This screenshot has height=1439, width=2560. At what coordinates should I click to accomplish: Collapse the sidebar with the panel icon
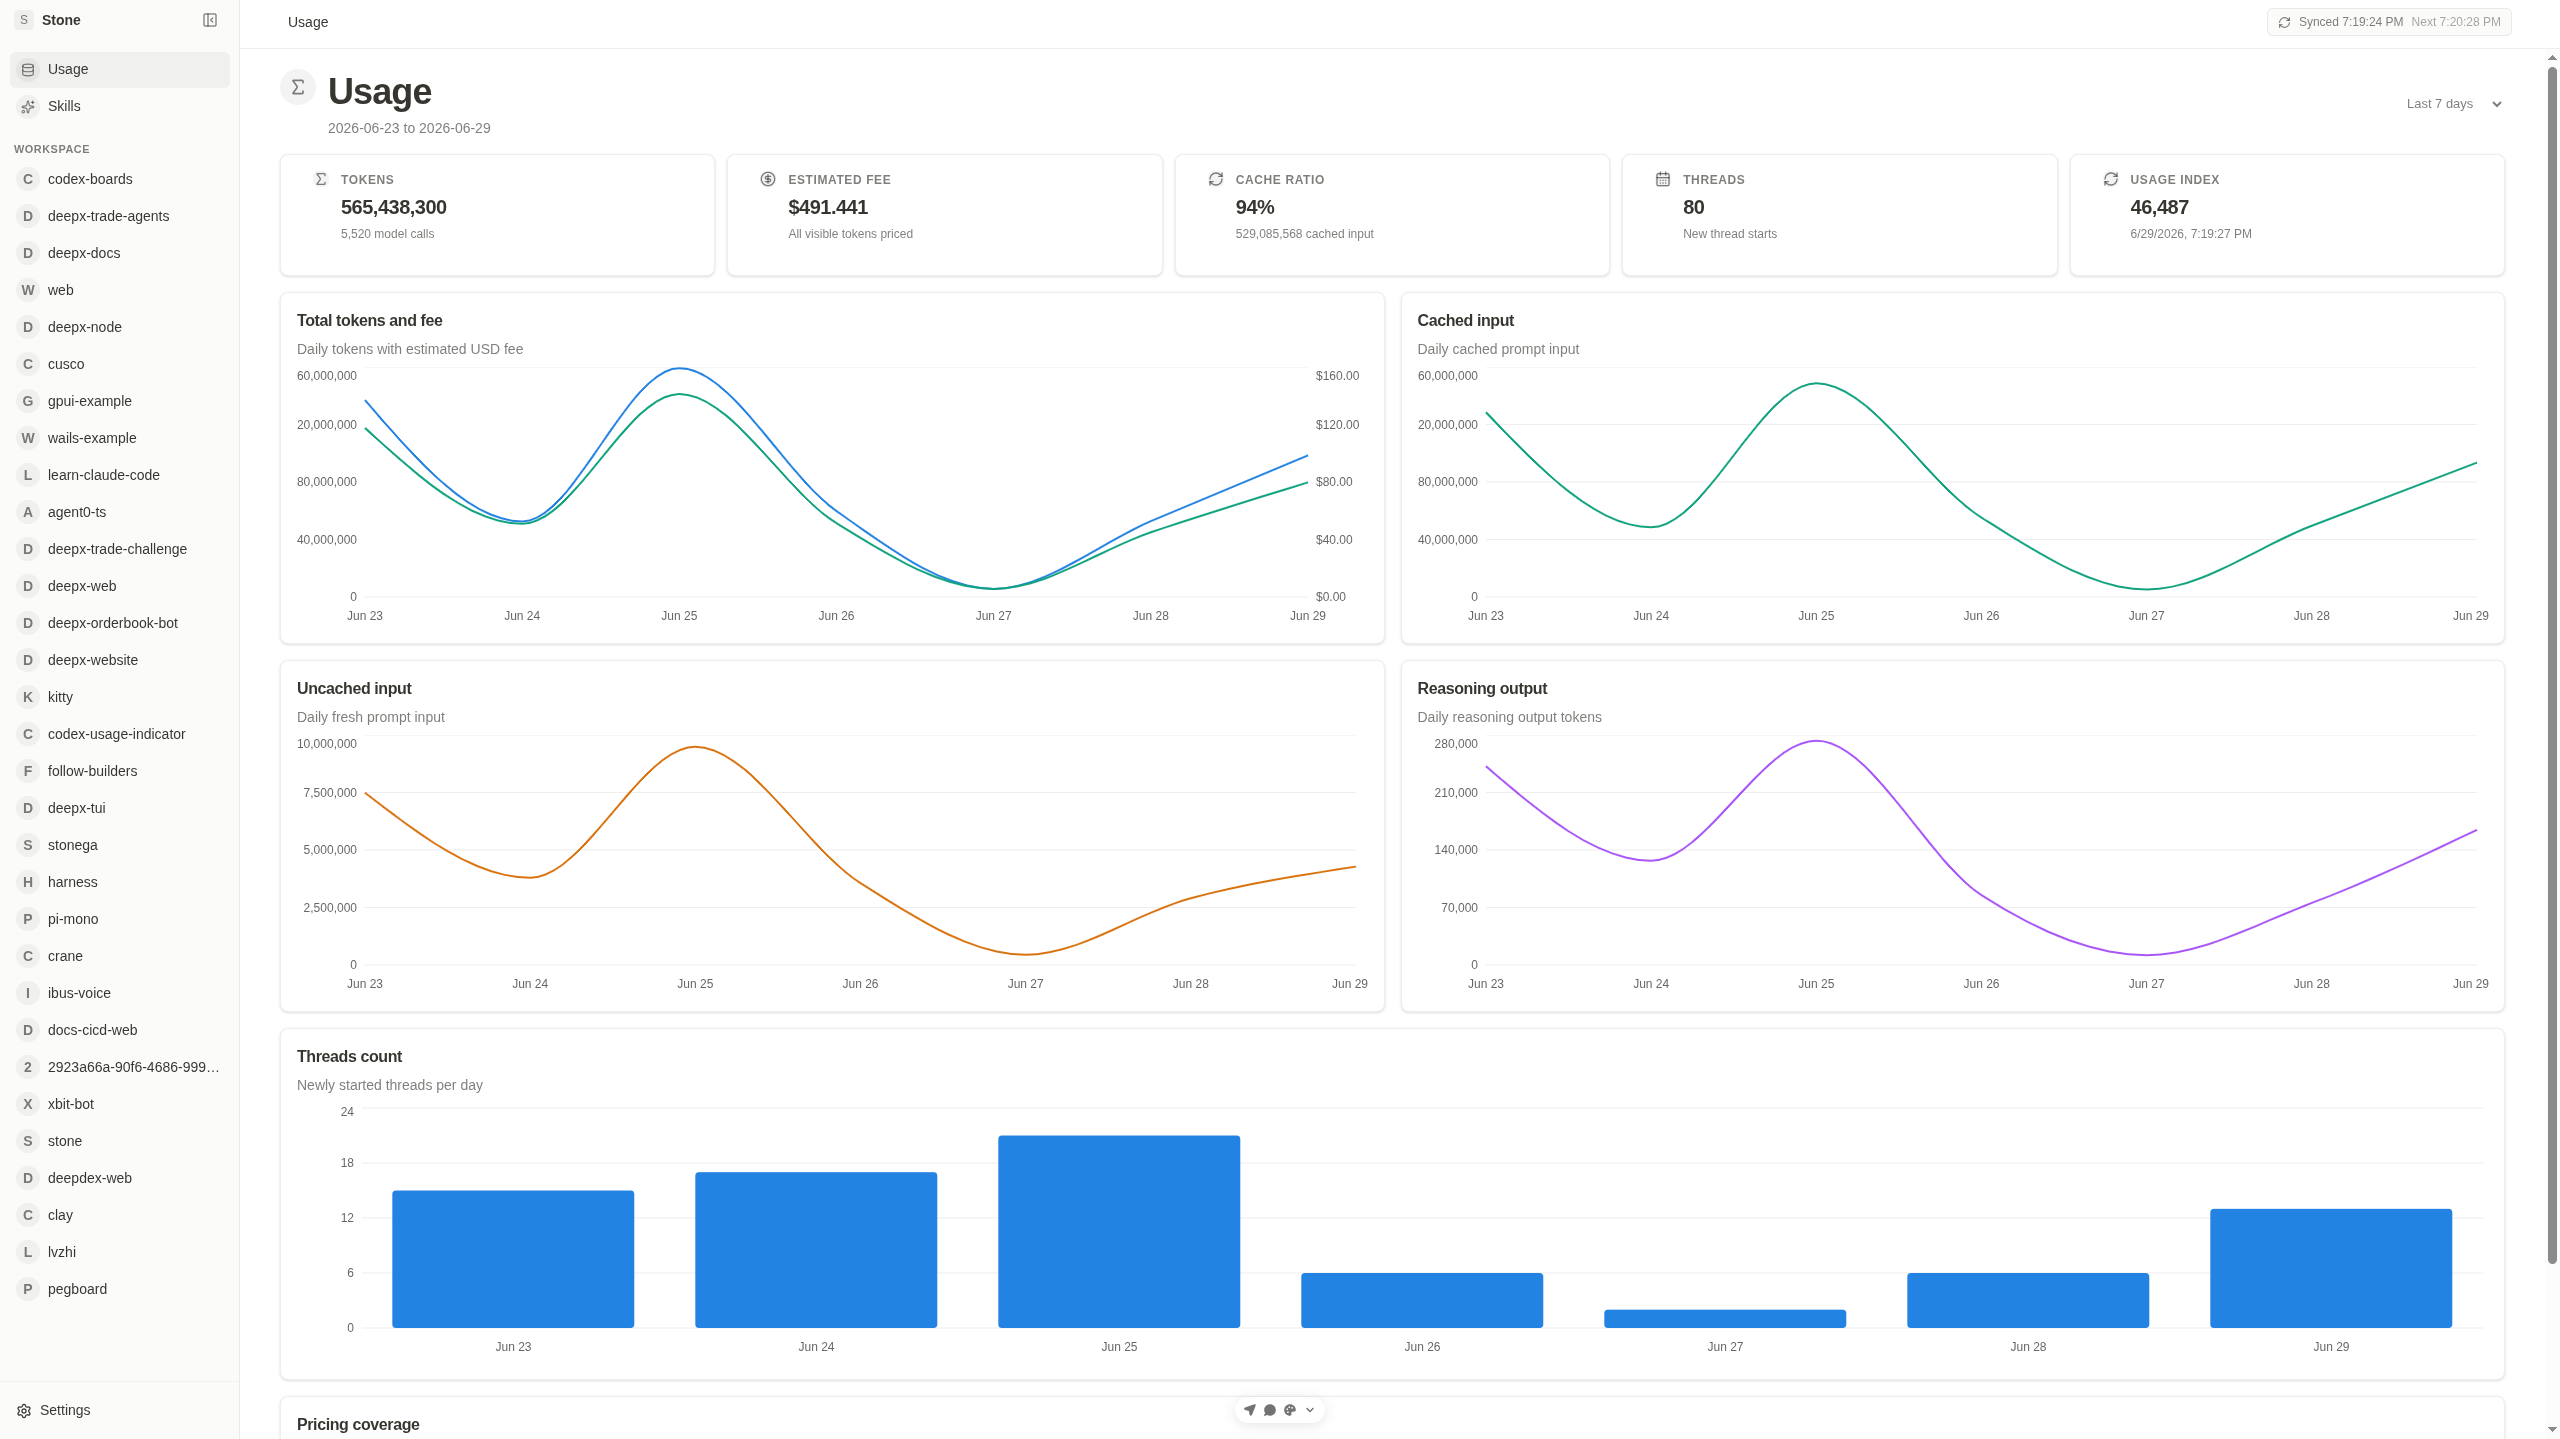210,20
